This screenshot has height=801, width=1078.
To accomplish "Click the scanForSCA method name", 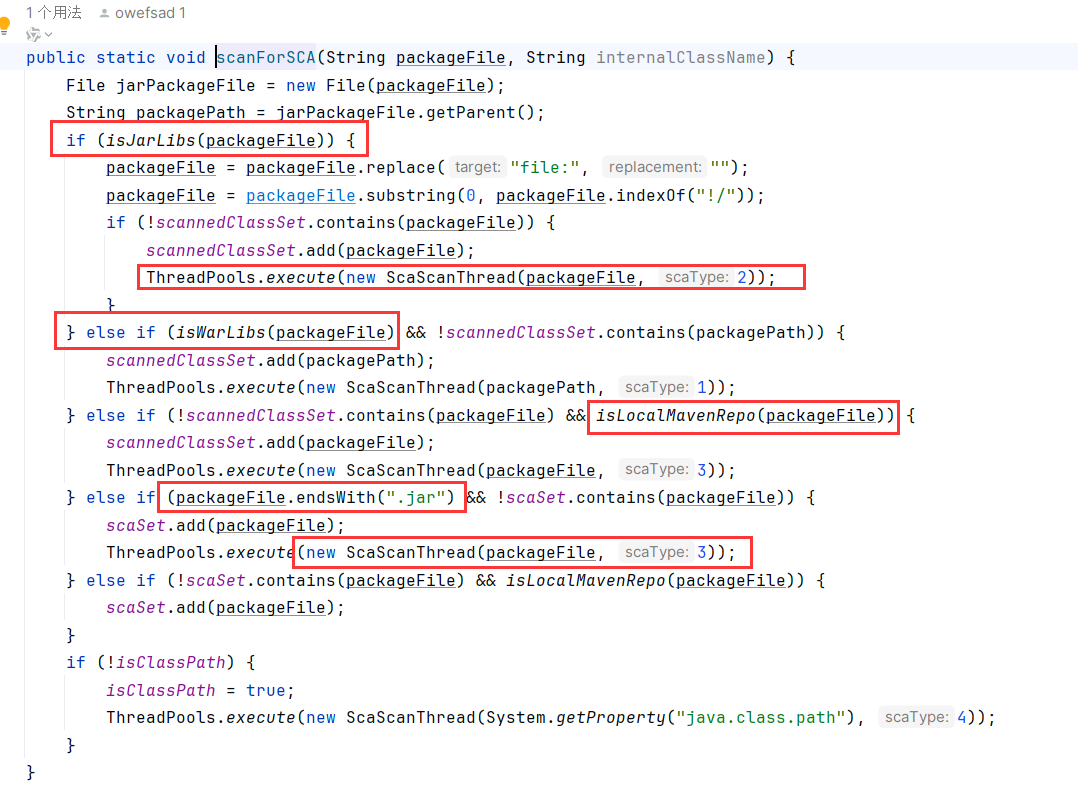I will coord(267,58).
